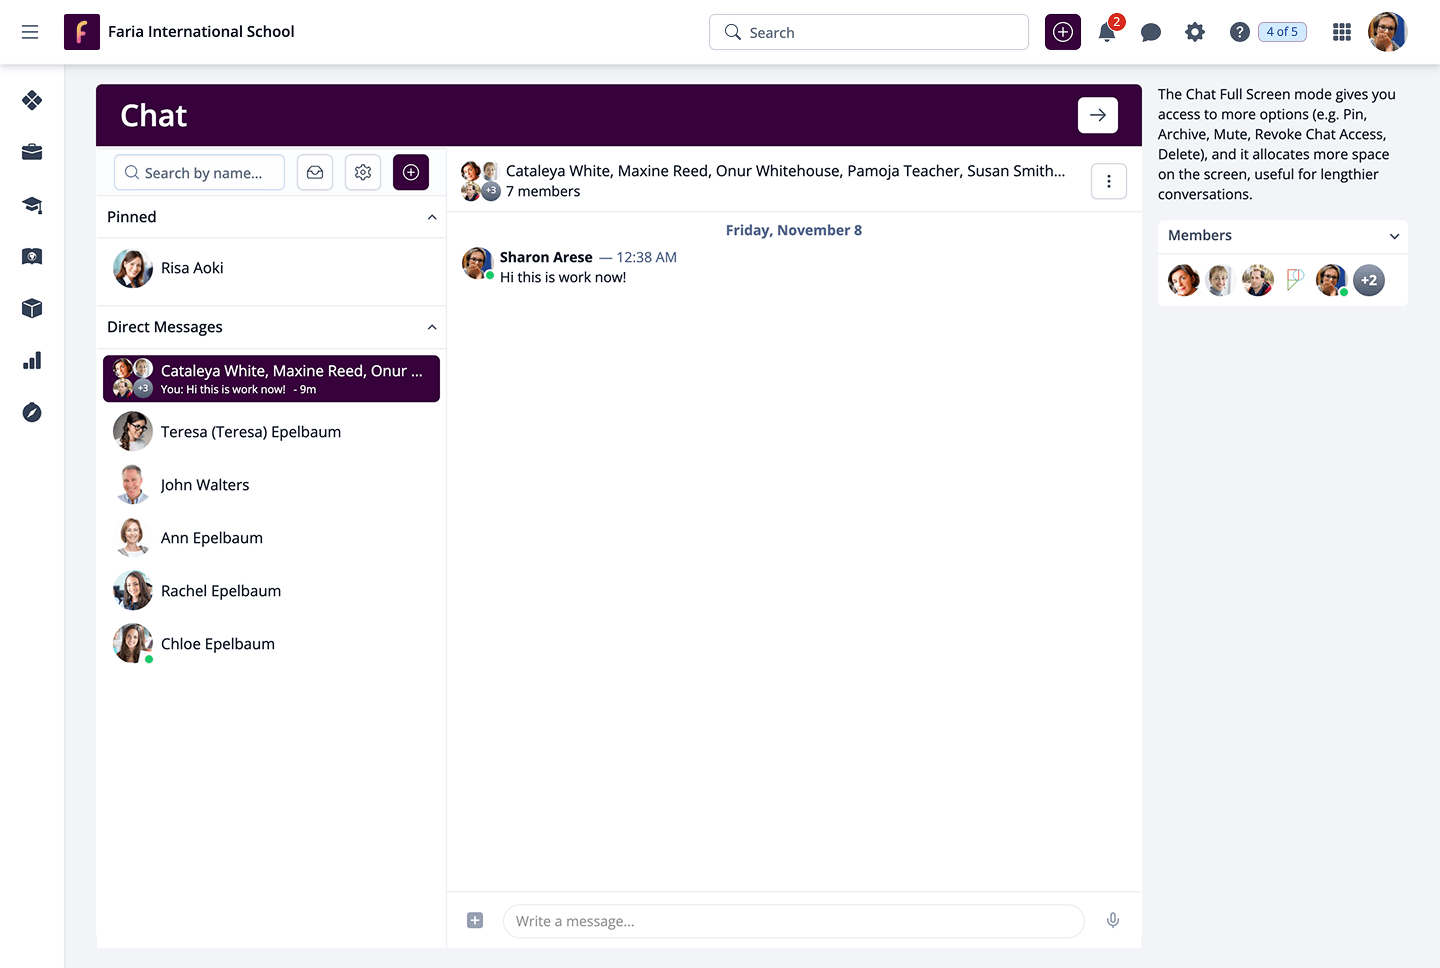Viewport: 1440px width, 968px height.
Task: Click the 4 of 5 badge
Action: tap(1282, 32)
